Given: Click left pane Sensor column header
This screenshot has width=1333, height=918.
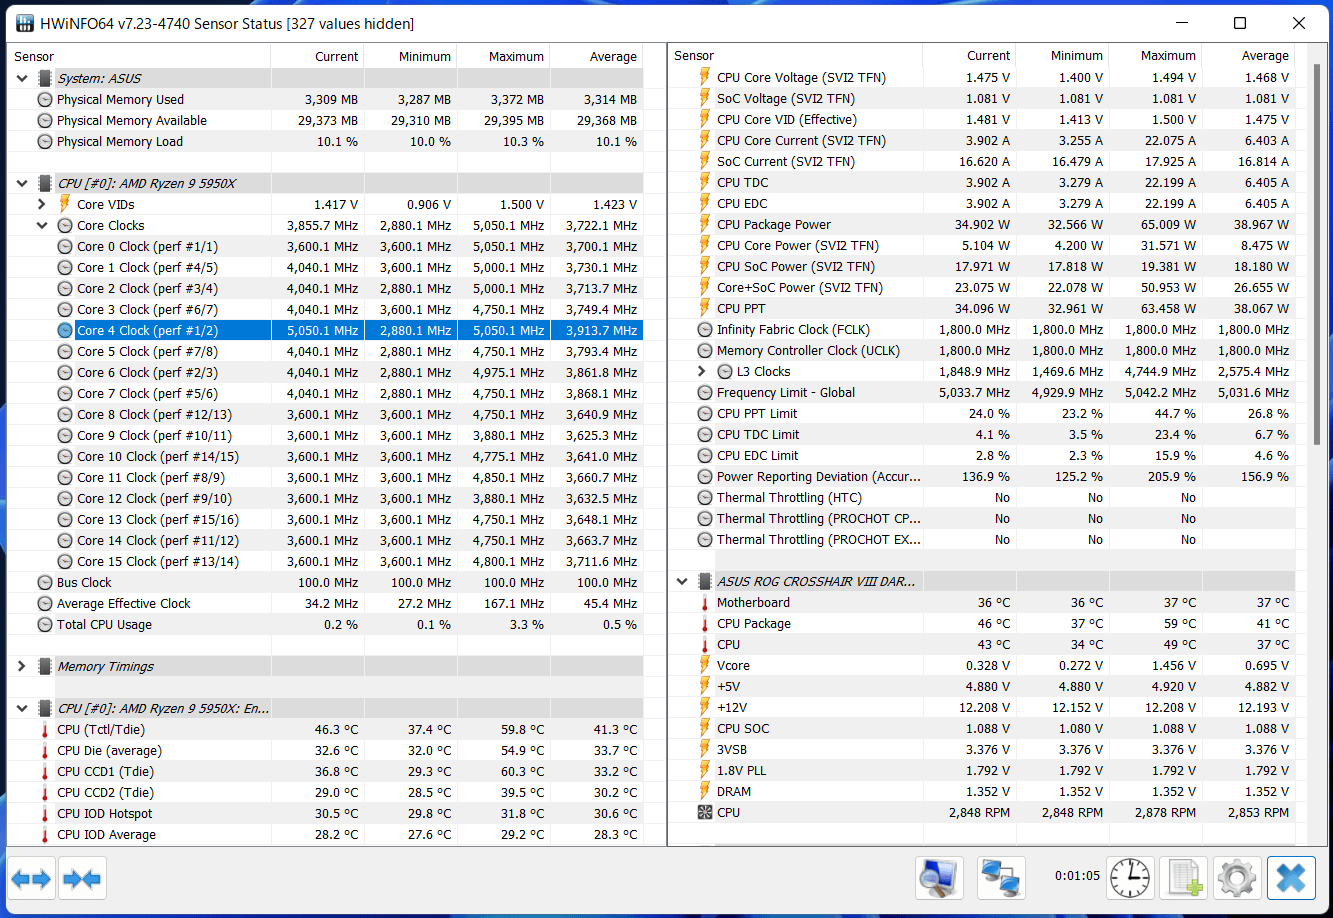Looking at the screenshot, I should pyautogui.click(x=139, y=56).
